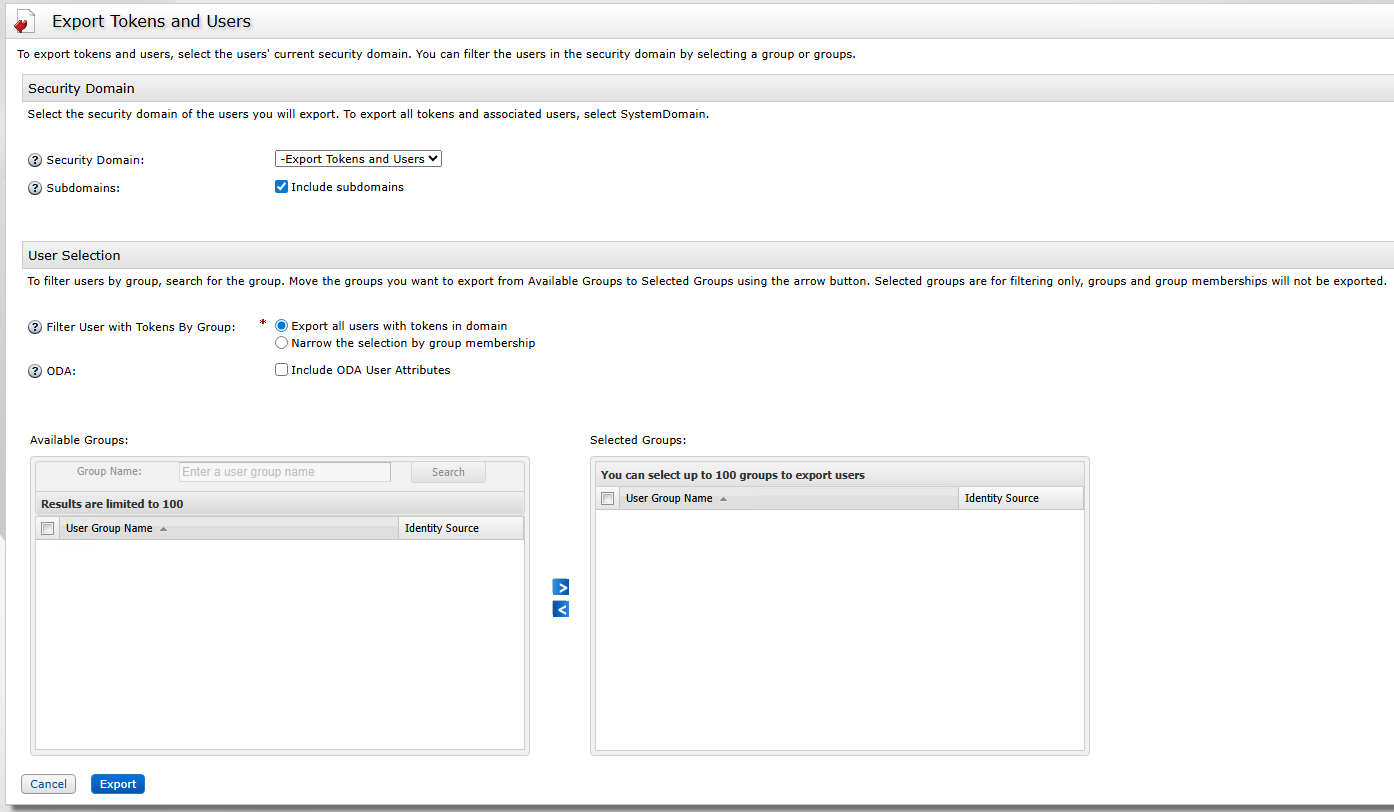The image size is (1394, 812).
Task: Select Narrow the selection by group membership
Action: pos(282,343)
